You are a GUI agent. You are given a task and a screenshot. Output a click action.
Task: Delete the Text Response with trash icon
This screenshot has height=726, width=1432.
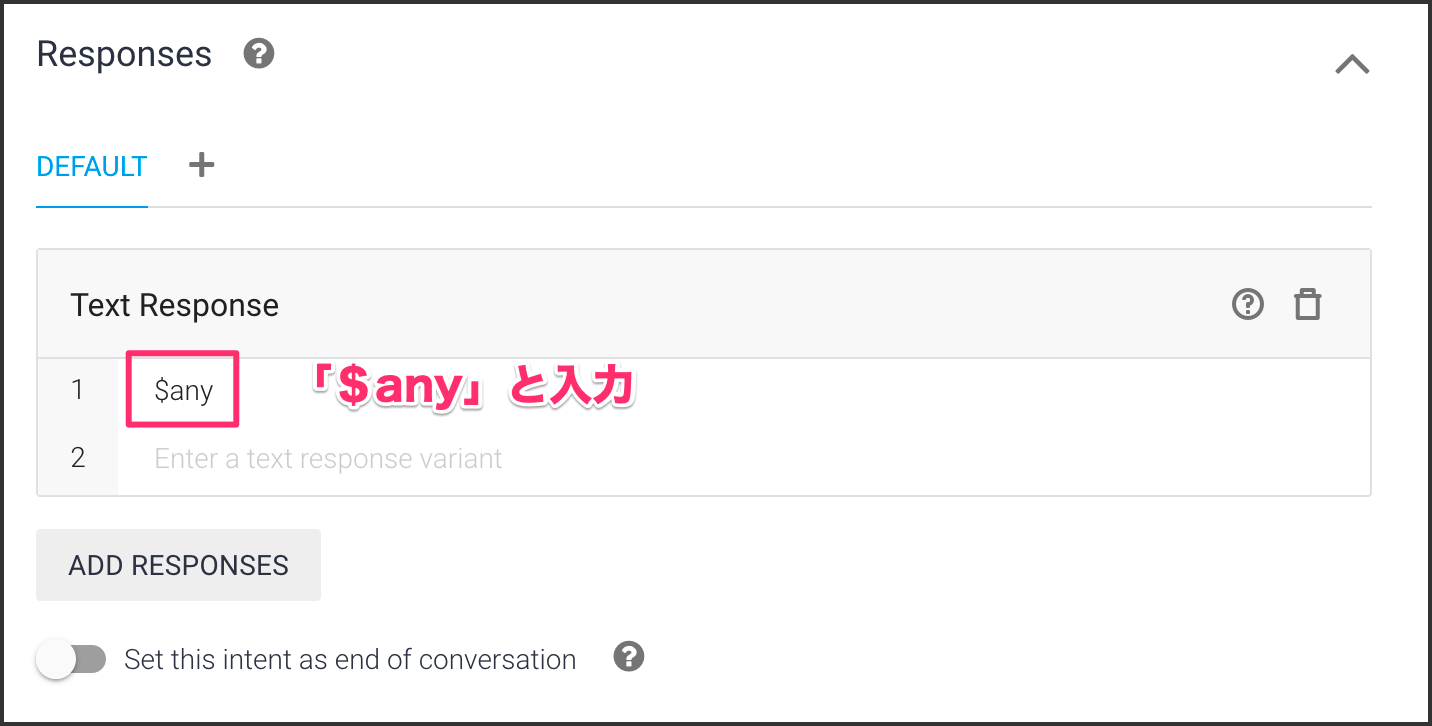point(1308,304)
